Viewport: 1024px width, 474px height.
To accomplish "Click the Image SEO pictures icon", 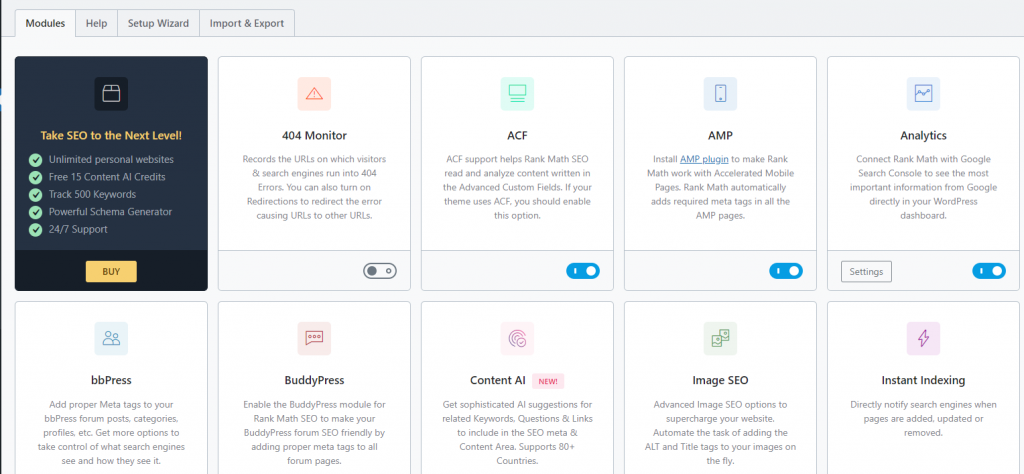I will (720, 339).
